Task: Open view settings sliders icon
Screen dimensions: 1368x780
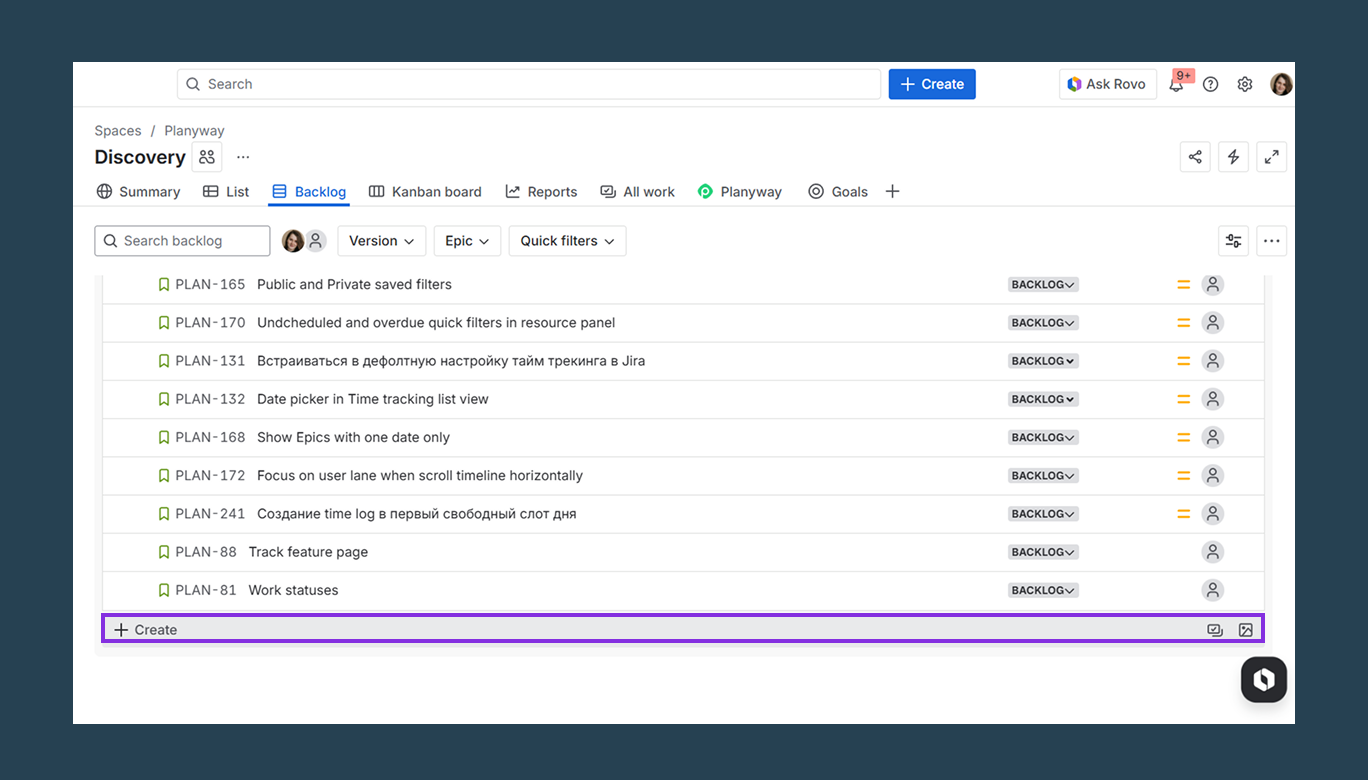Action: (1234, 241)
